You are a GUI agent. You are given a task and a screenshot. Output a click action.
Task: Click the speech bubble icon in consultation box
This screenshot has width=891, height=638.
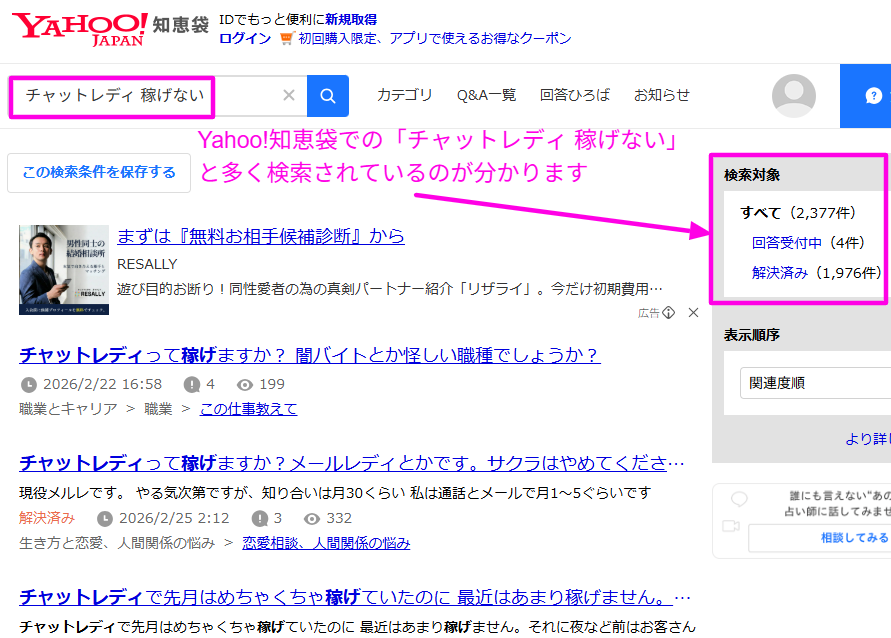739,499
